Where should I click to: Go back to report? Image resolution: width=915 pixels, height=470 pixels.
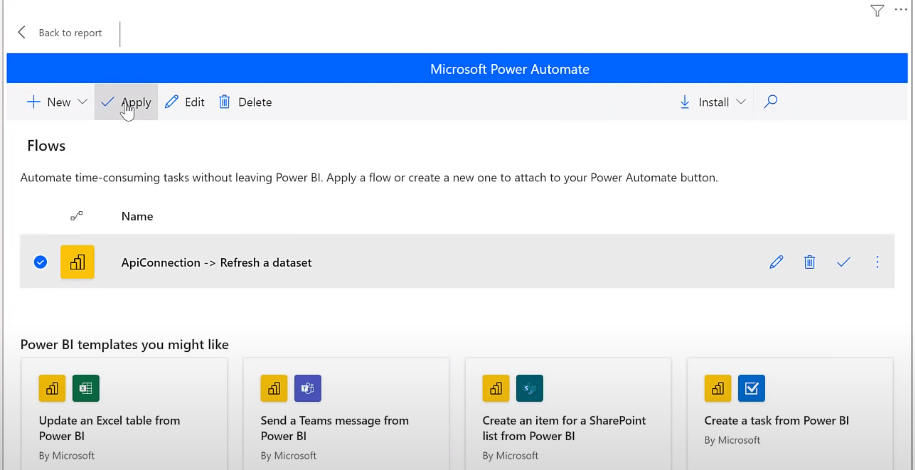coord(60,33)
